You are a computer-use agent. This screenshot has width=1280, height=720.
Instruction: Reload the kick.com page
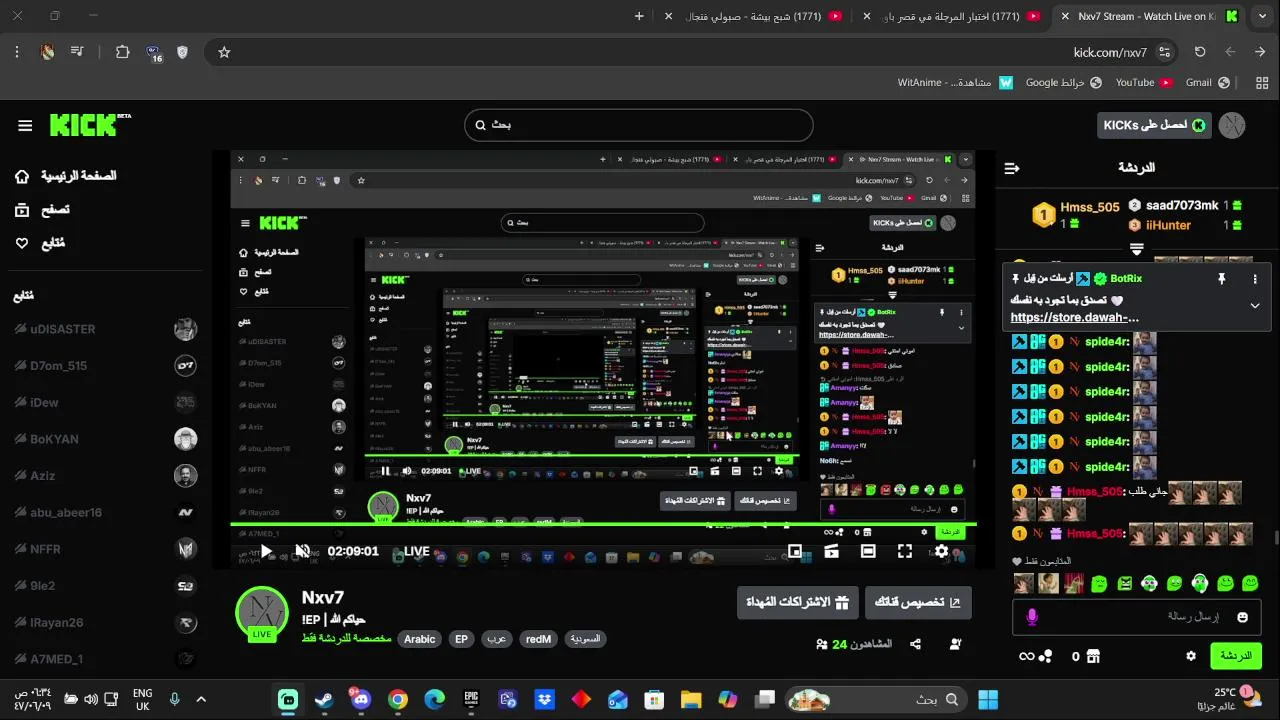click(1200, 52)
